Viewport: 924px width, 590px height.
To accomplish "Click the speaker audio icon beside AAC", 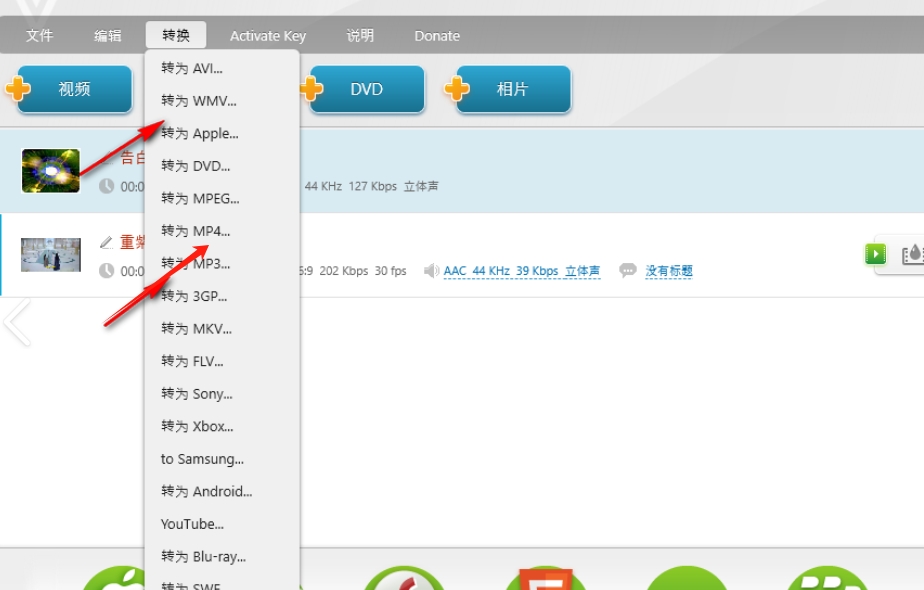I will pyautogui.click(x=431, y=271).
